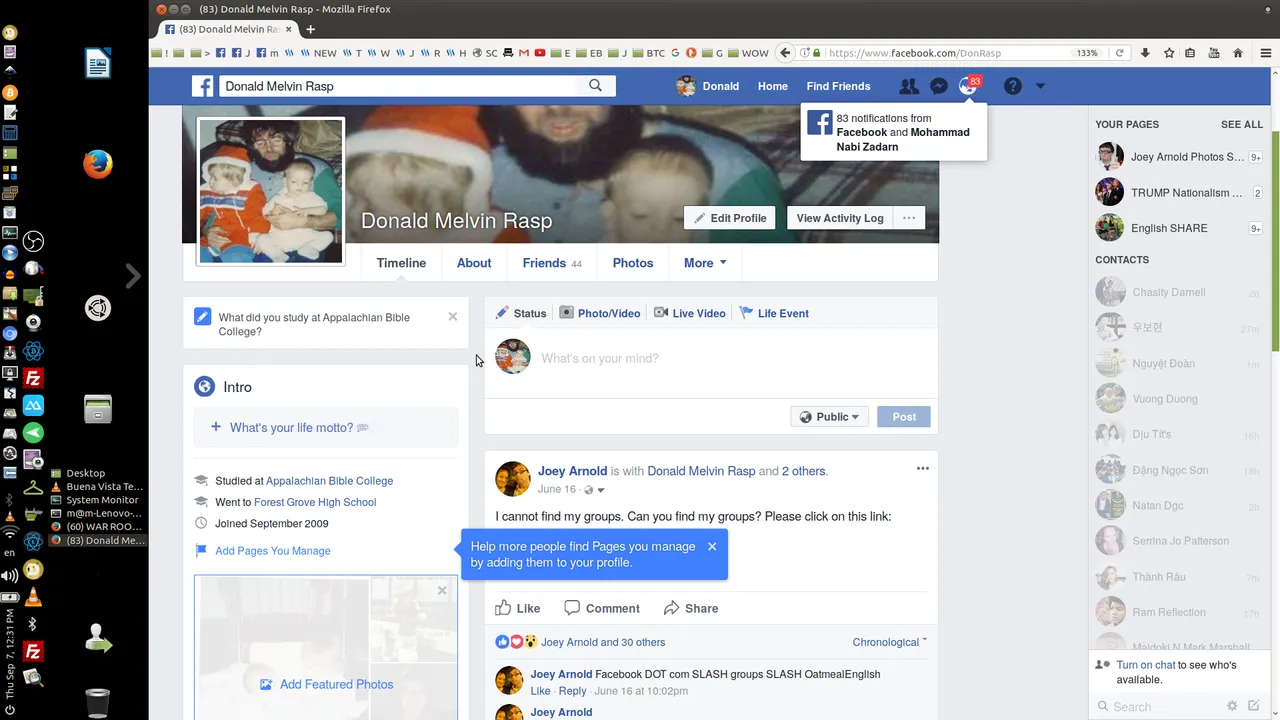
Task: Open the Friends 44 tab
Action: coord(552,263)
